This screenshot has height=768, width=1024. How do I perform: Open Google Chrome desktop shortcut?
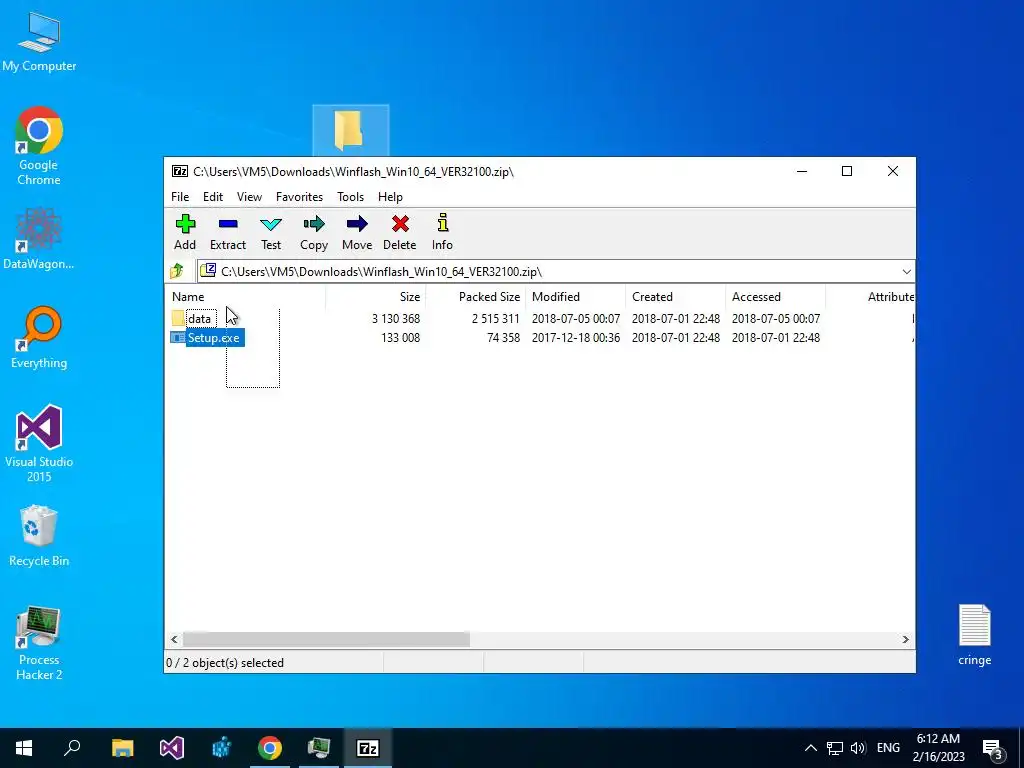tap(39, 146)
